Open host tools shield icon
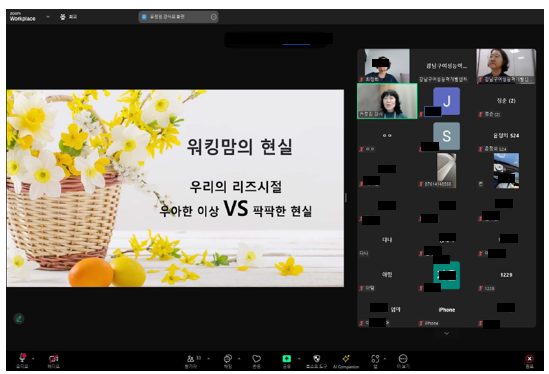This screenshot has height=374, width=549. pyautogui.click(x=317, y=360)
